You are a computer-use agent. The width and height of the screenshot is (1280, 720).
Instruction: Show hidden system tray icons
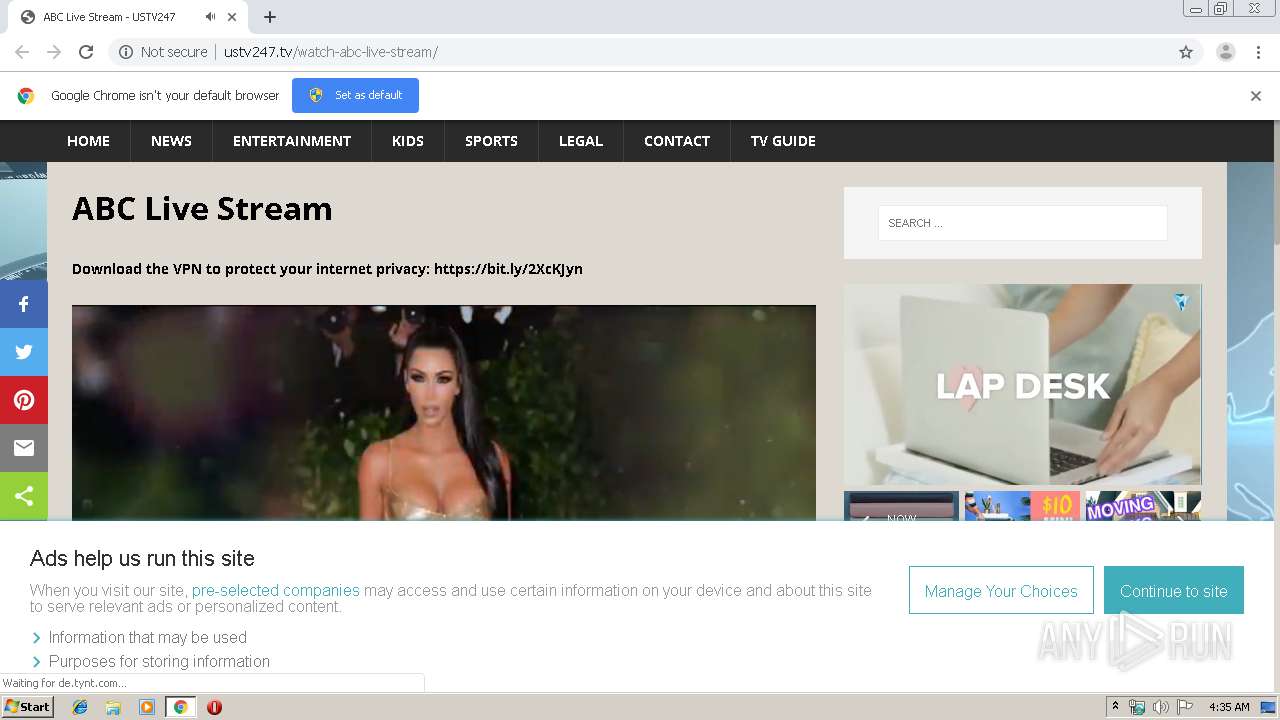click(1115, 707)
